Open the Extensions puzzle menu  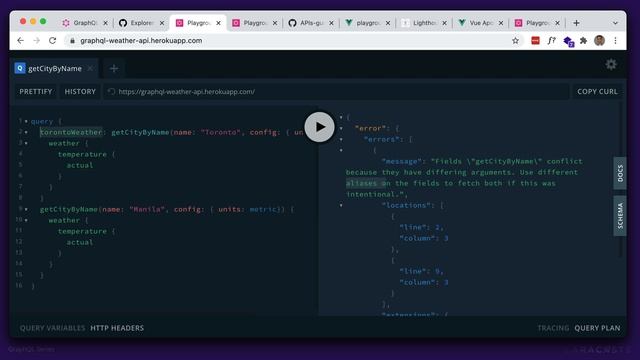tap(584, 40)
